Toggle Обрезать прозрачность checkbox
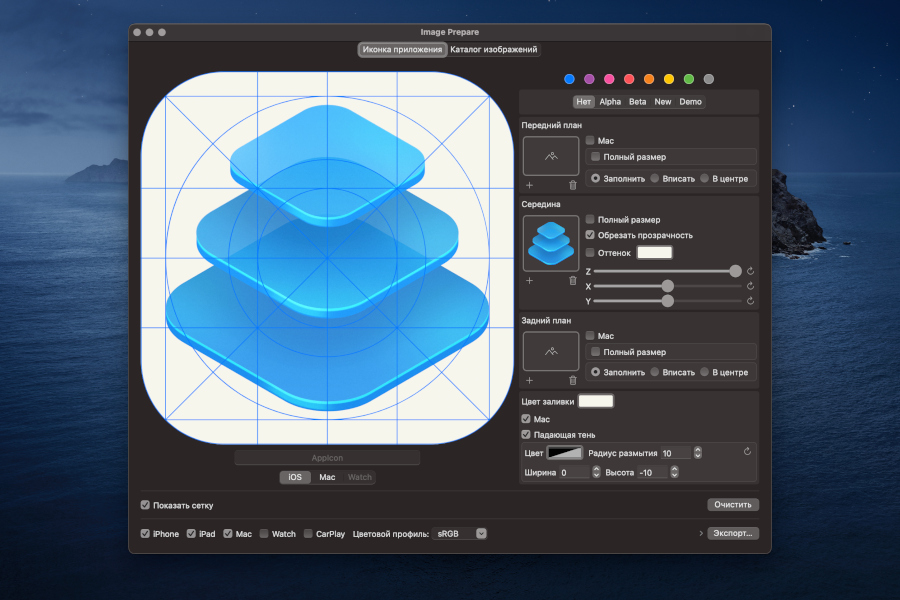 590,235
